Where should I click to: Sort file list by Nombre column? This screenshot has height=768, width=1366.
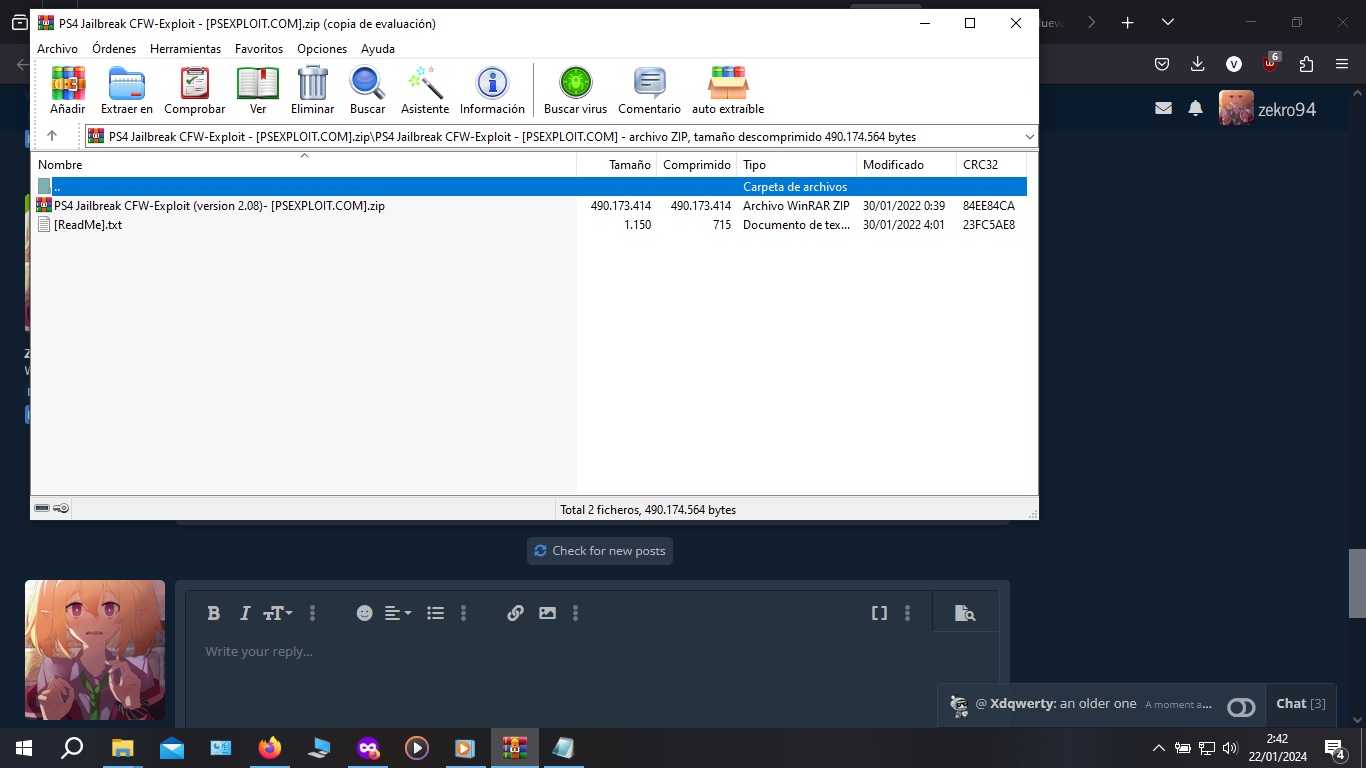(304, 165)
